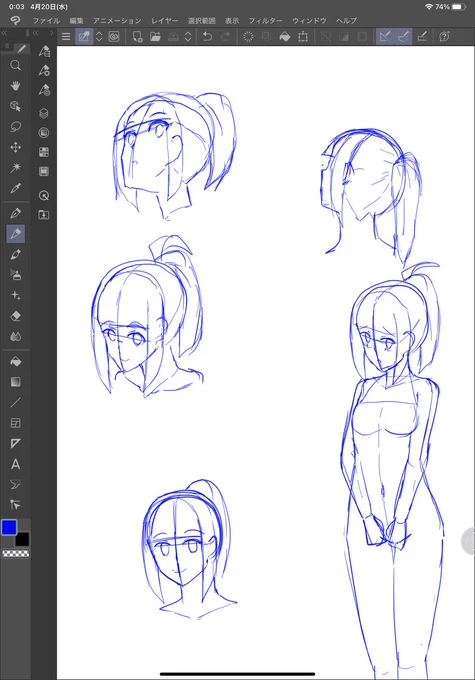Open the フィルター menu

265,20
